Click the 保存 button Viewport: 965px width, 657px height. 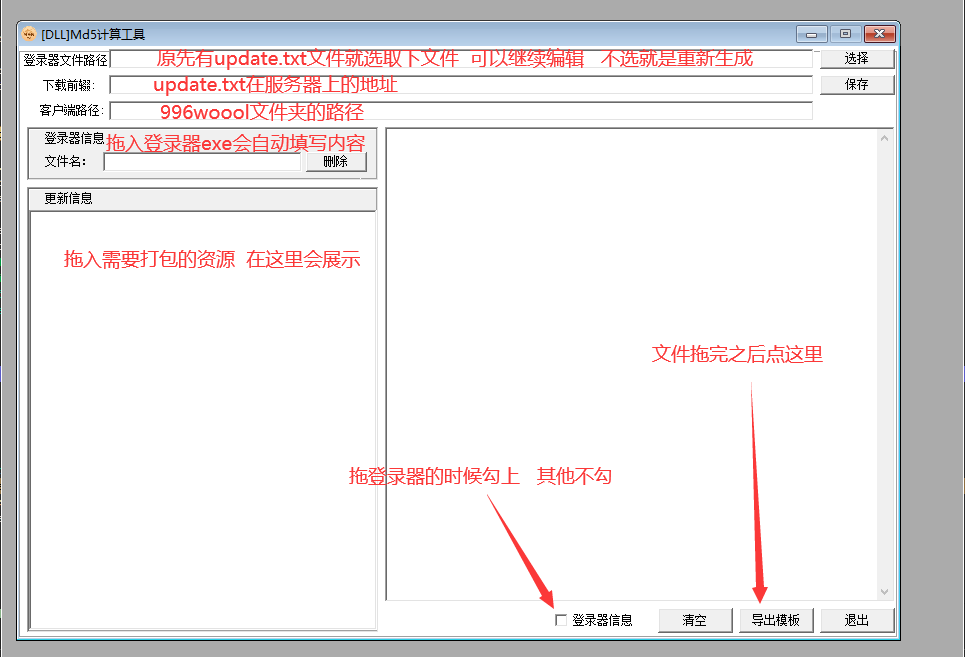pyautogui.click(x=857, y=84)
